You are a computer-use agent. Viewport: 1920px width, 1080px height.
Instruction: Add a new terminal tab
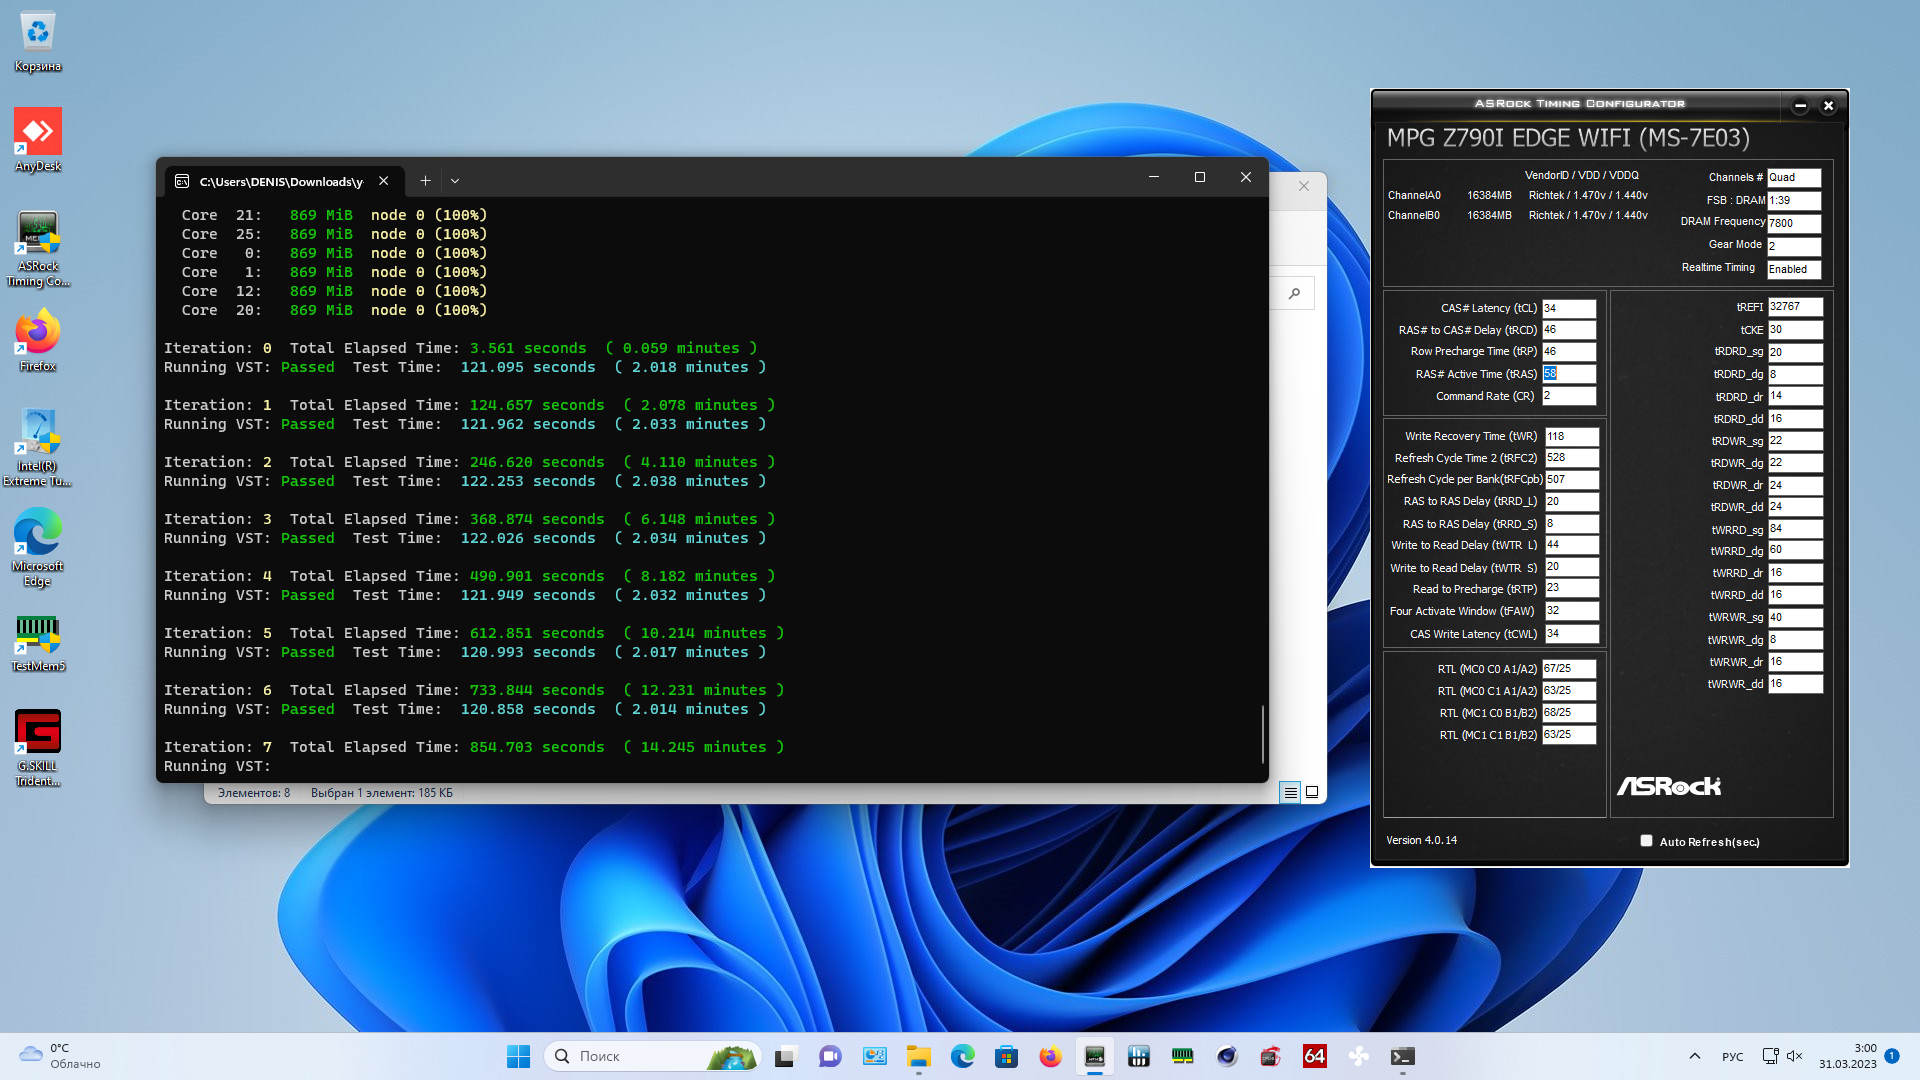coord(425,181)
